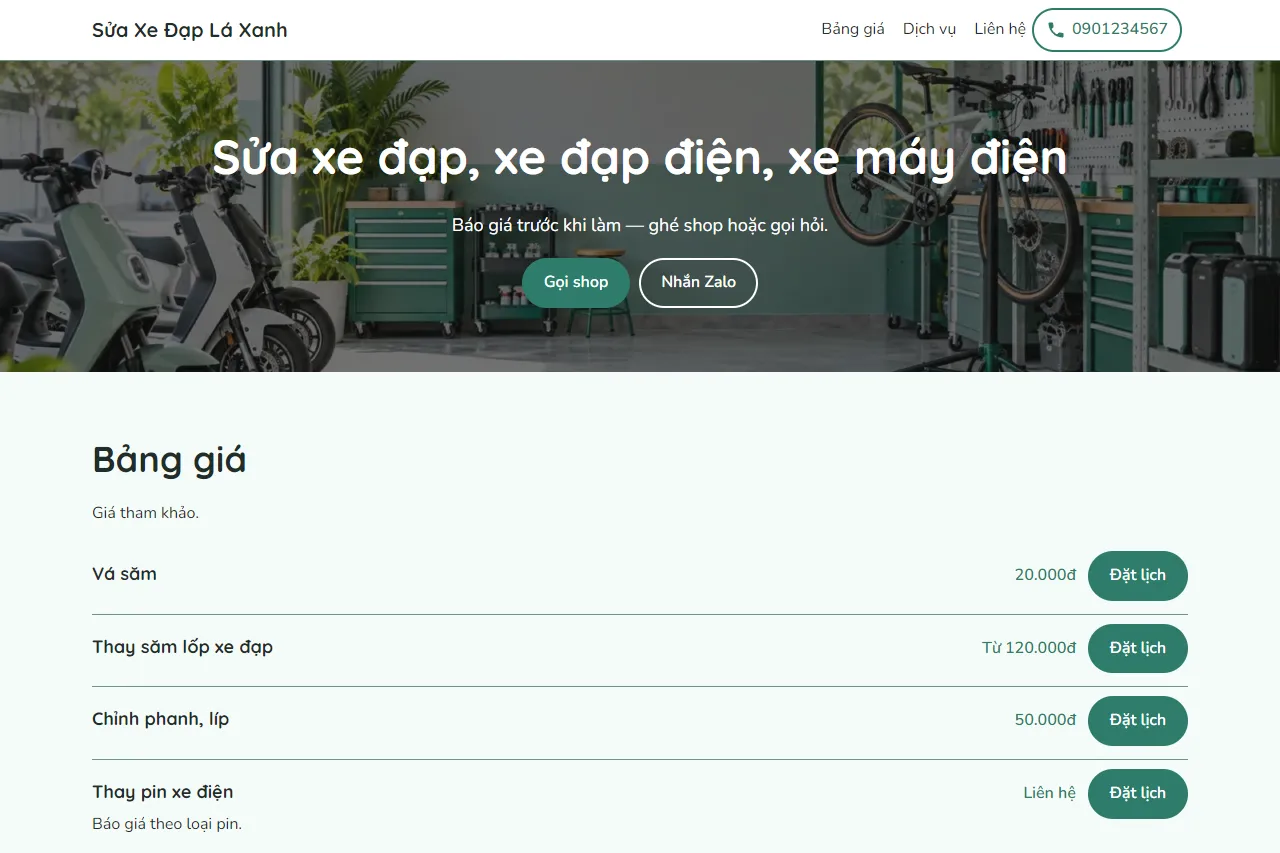Select the Thay pin xe điện title
1280x853 pixels.
click(x=162, y=792)
